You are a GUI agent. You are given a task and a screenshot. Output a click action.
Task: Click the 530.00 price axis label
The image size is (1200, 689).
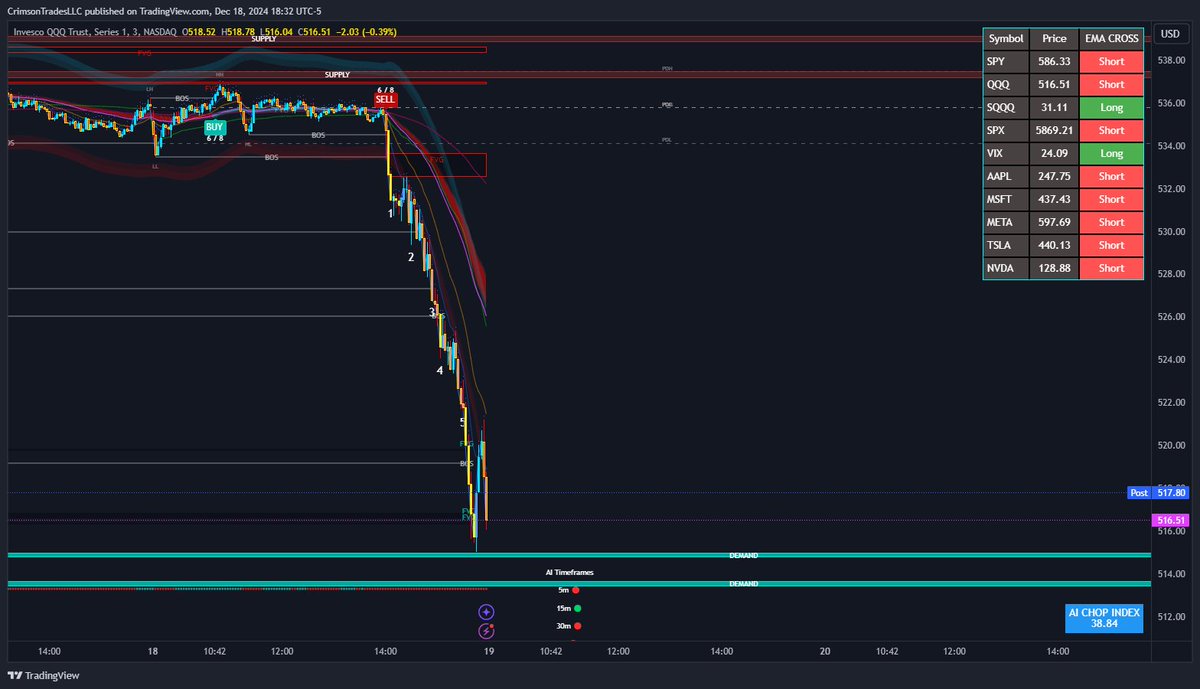(1171, 231)
